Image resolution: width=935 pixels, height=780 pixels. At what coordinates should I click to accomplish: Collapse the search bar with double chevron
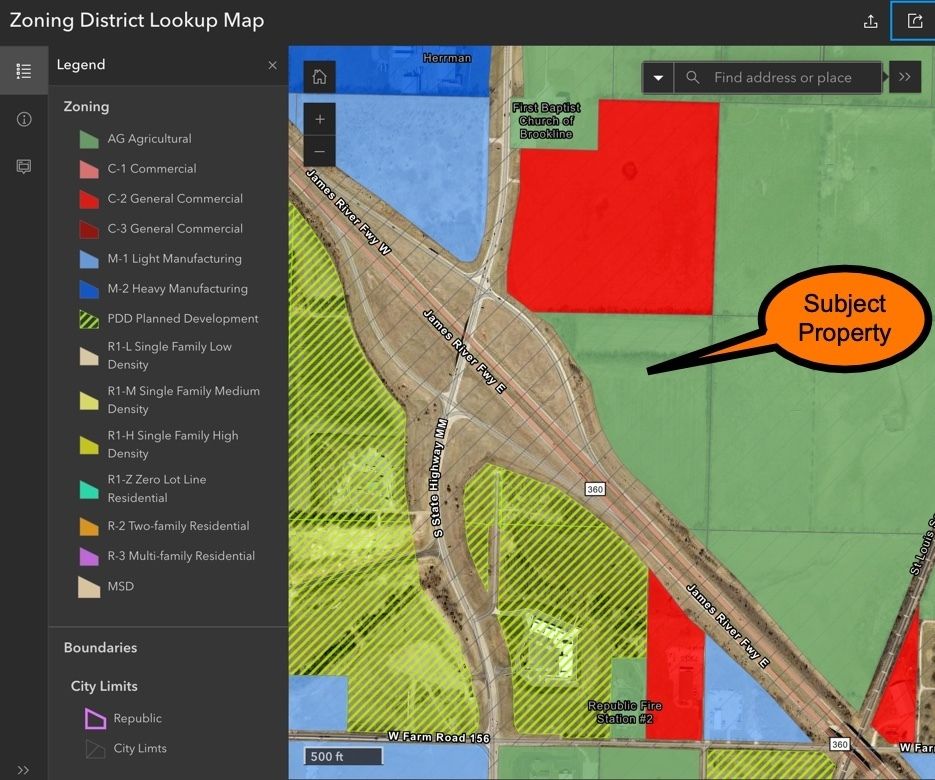pyautogui.click(x=904, y=77)
